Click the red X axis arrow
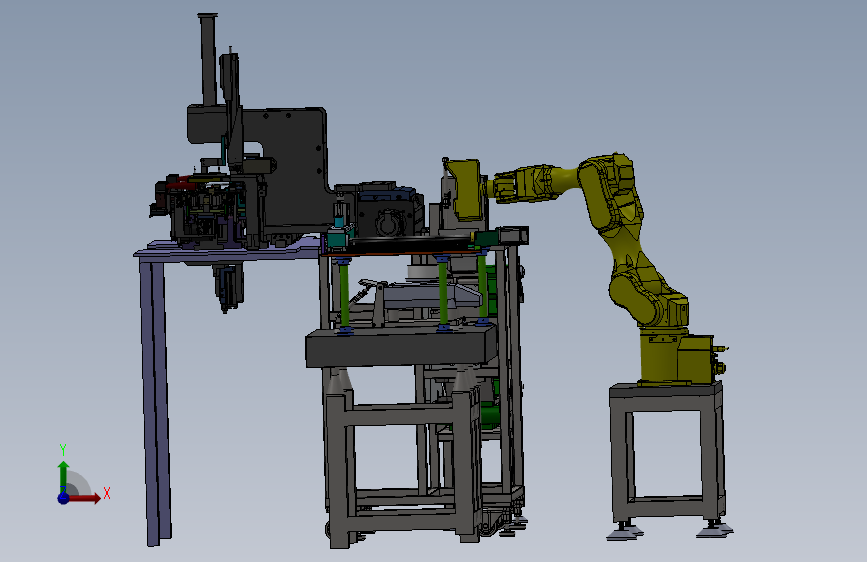The width and height of the screenshot is (867, 562). pyautogui.click(x=84, y=498)
